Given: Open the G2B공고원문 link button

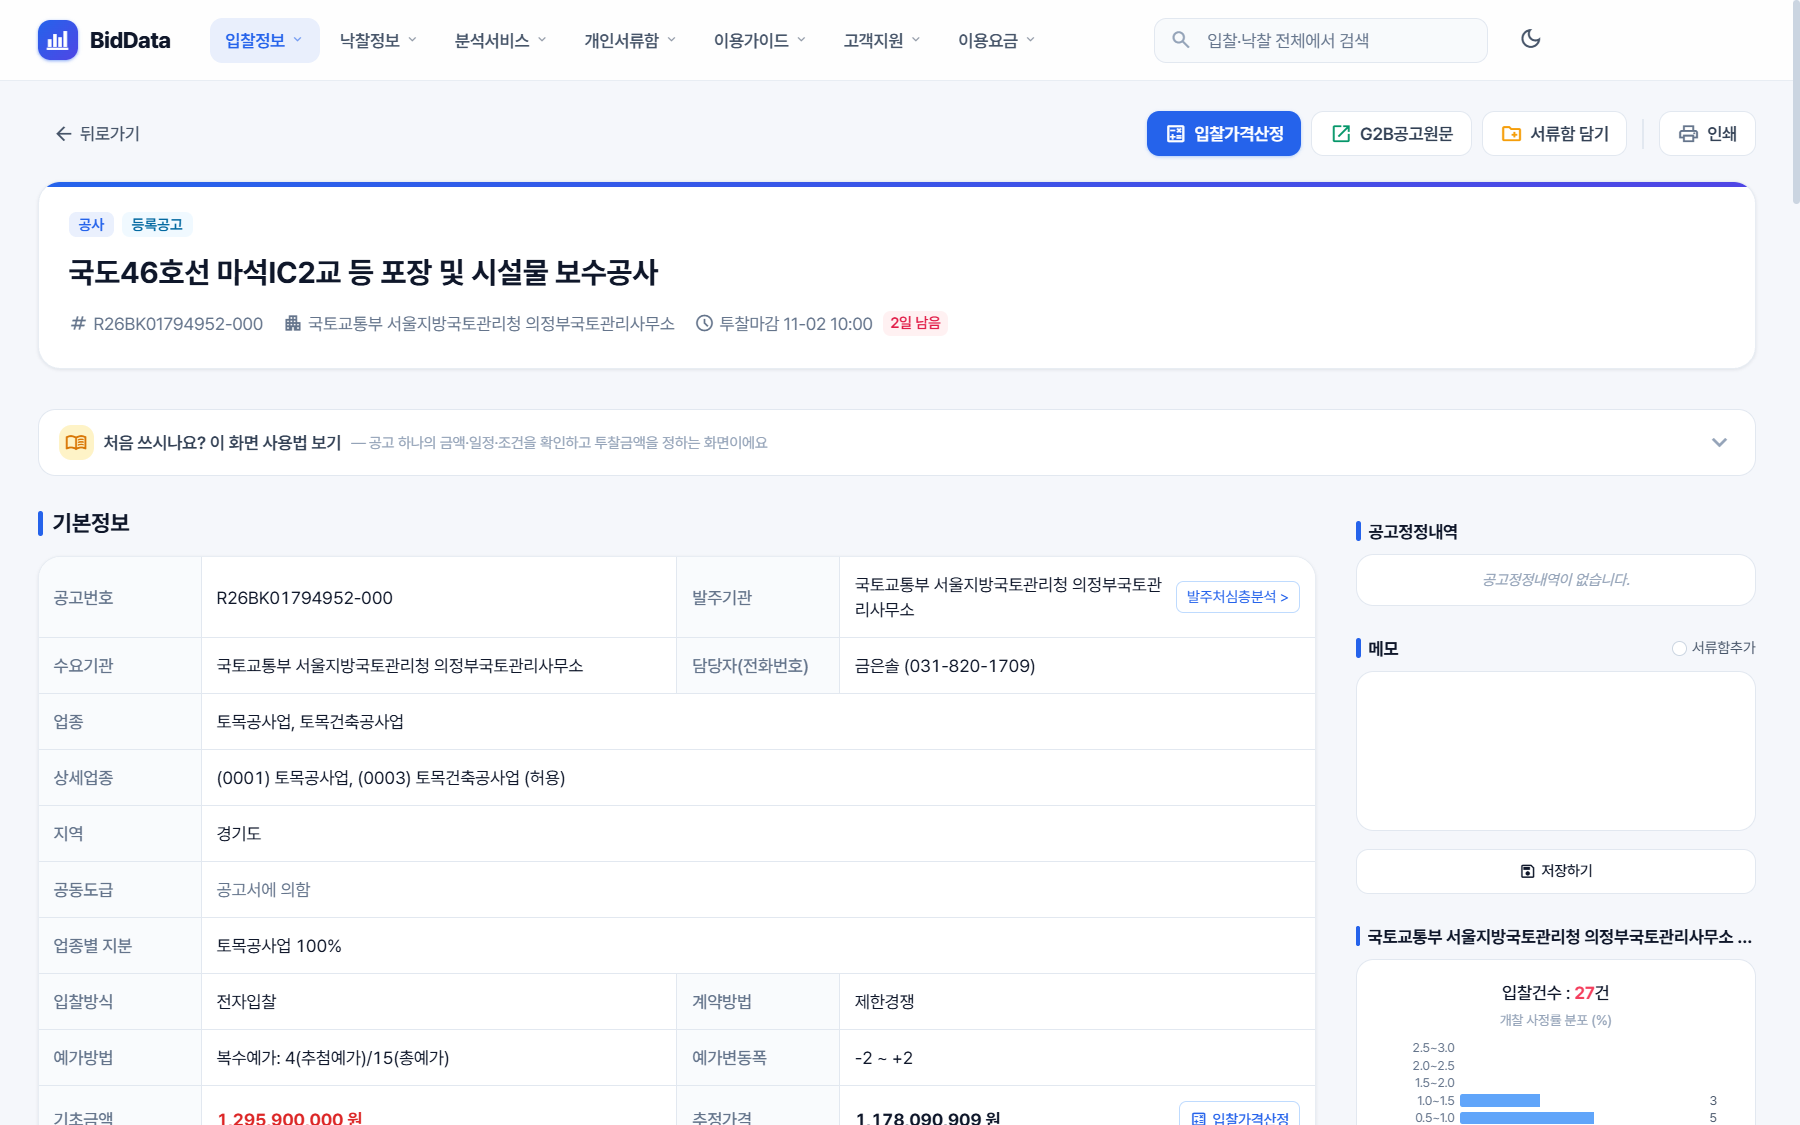Looking at the screenshot, I should (1391, 134).
